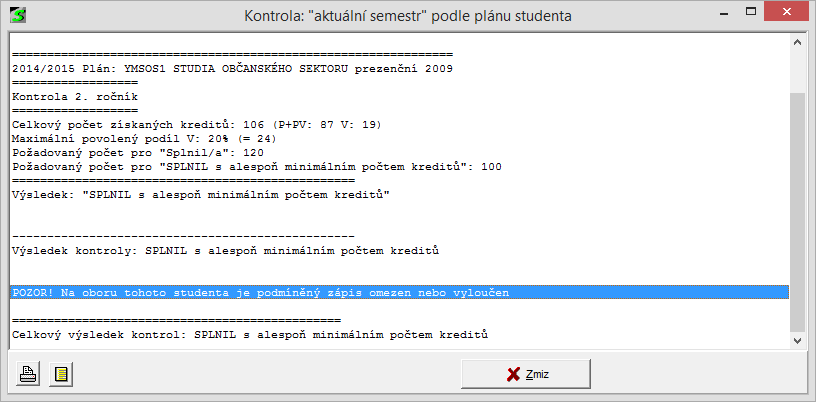Click scrollbar track above the thumb
The image size is (816, 402).
pyautogui.click(x=798, y=72)
